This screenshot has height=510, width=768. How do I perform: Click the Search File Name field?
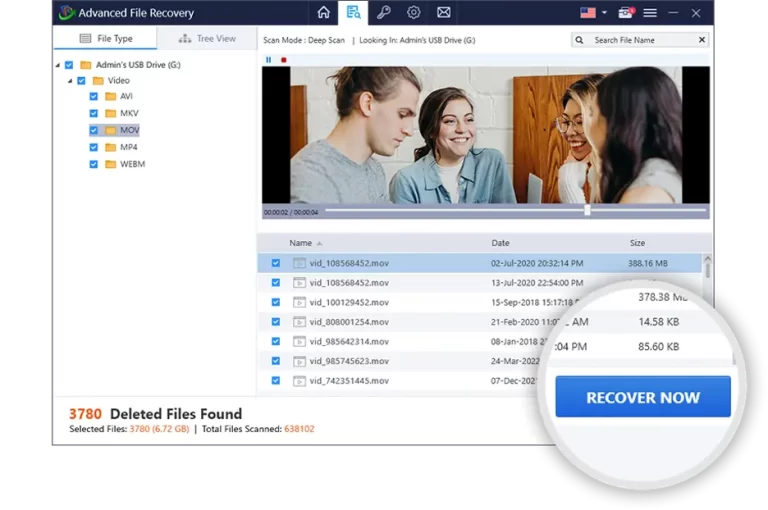(639, 40)
